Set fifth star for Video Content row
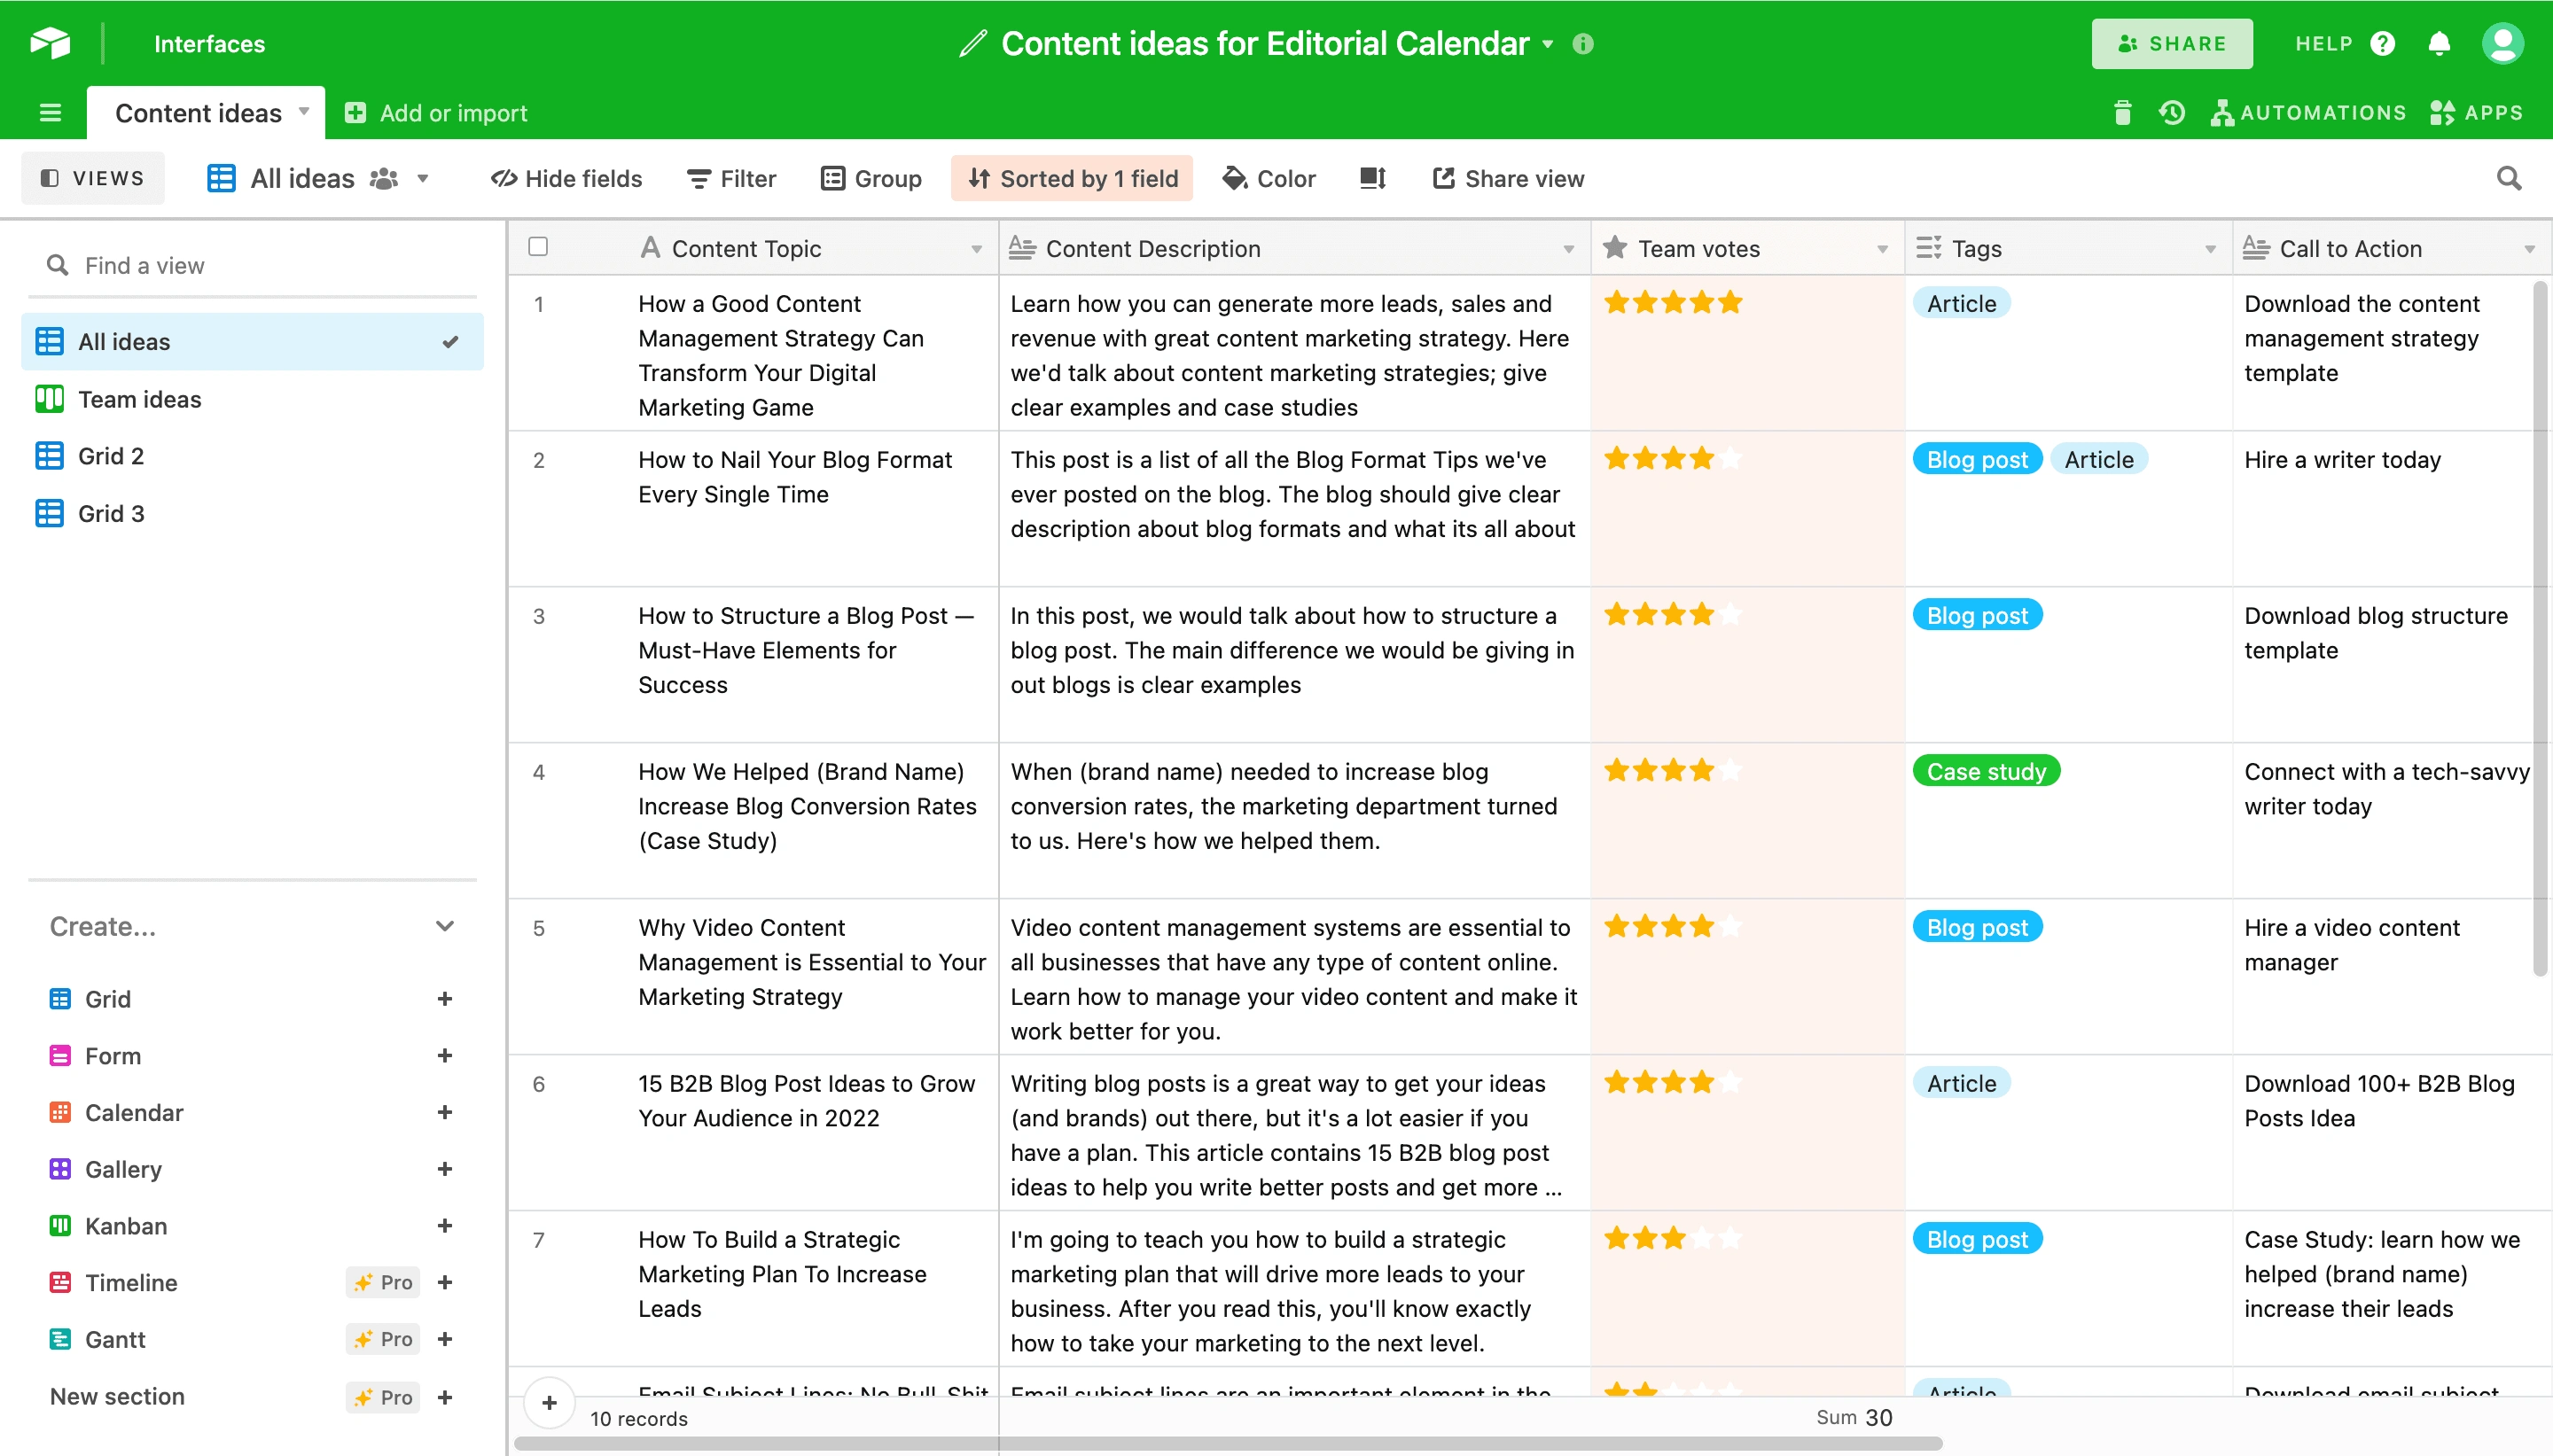 (1730, 927)
